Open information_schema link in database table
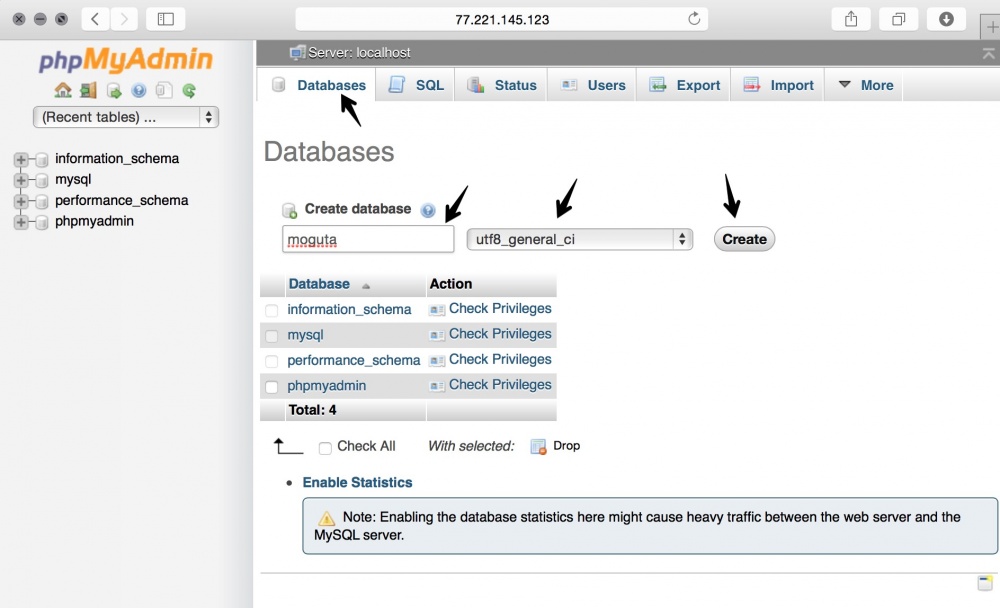The width and height of the screenshot is (1000, 608). [x=349, y=309]
